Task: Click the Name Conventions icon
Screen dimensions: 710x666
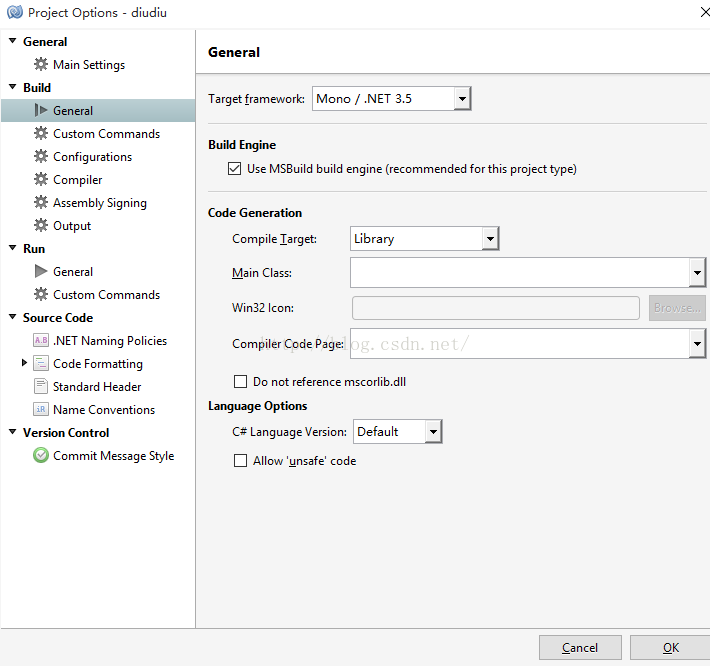Action: pos(41,409)
